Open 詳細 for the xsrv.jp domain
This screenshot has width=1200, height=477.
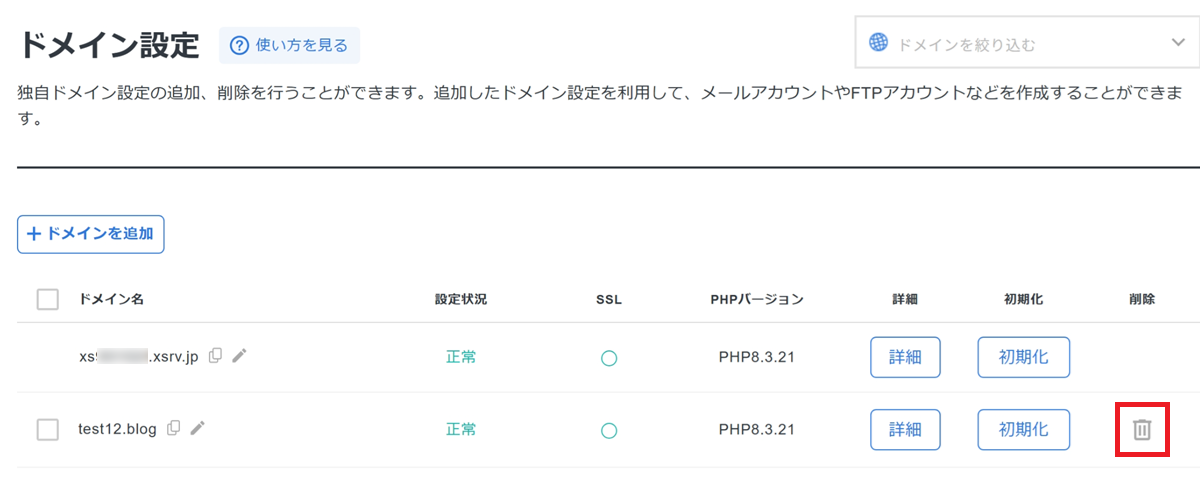click(x=905, y=357)
